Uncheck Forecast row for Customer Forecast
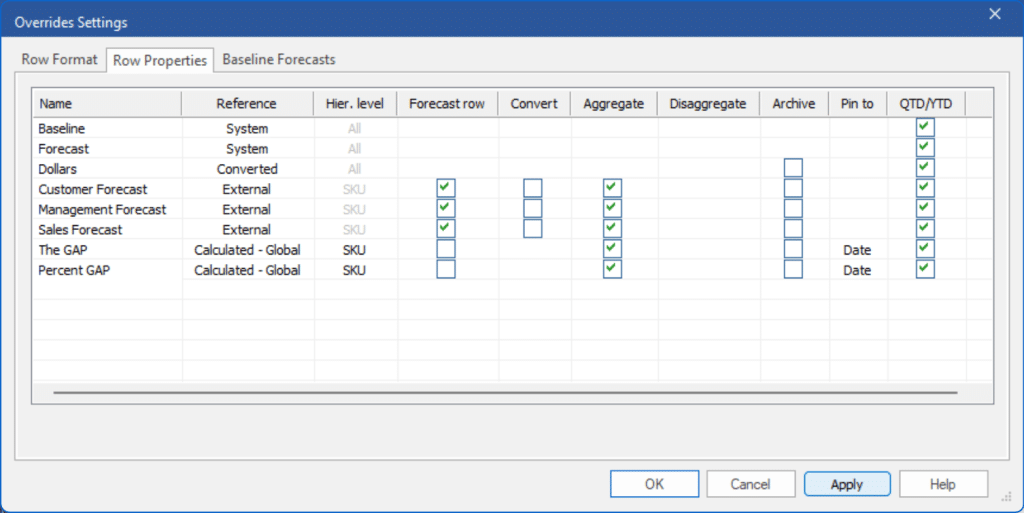1024x513 pixels. click(x=446, y=189)
